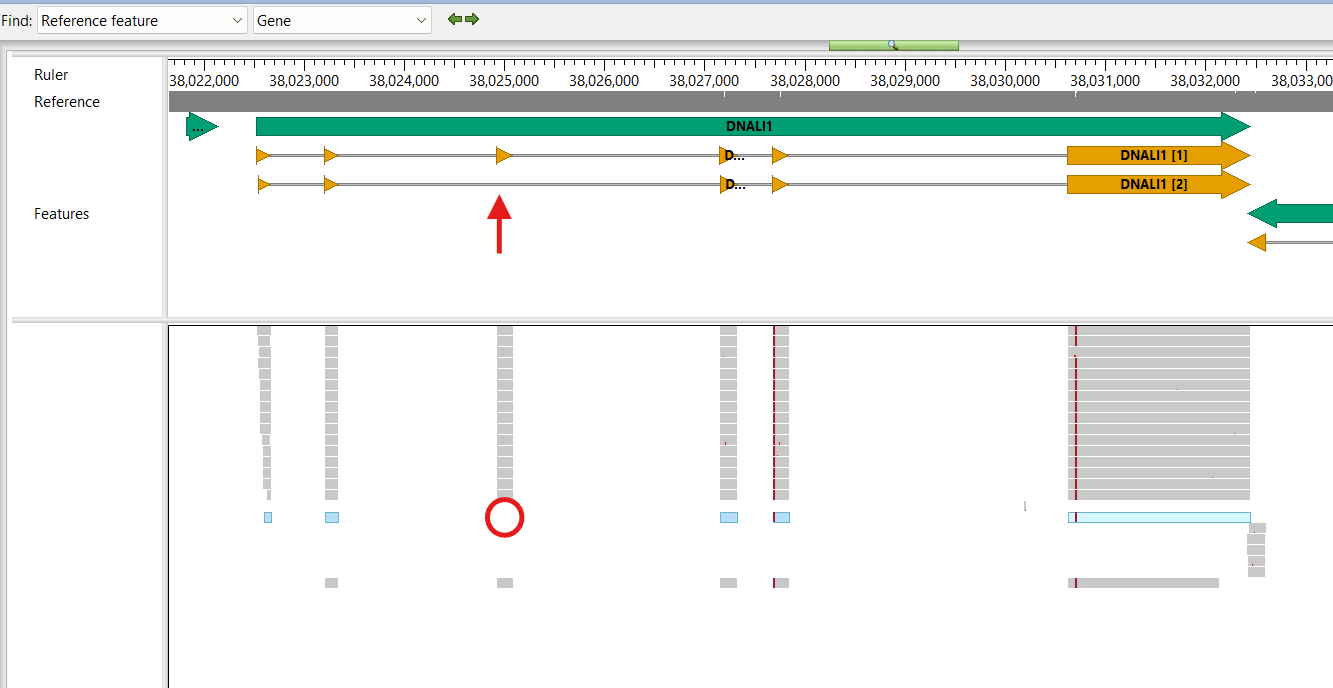Click inside the red circle in reads track
This screenshot has width=1333, height=688.
(x=504, y=518)
